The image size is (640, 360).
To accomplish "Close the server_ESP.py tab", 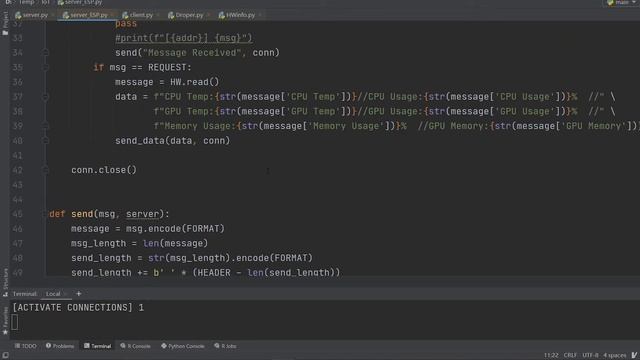I will click(112, 15).
